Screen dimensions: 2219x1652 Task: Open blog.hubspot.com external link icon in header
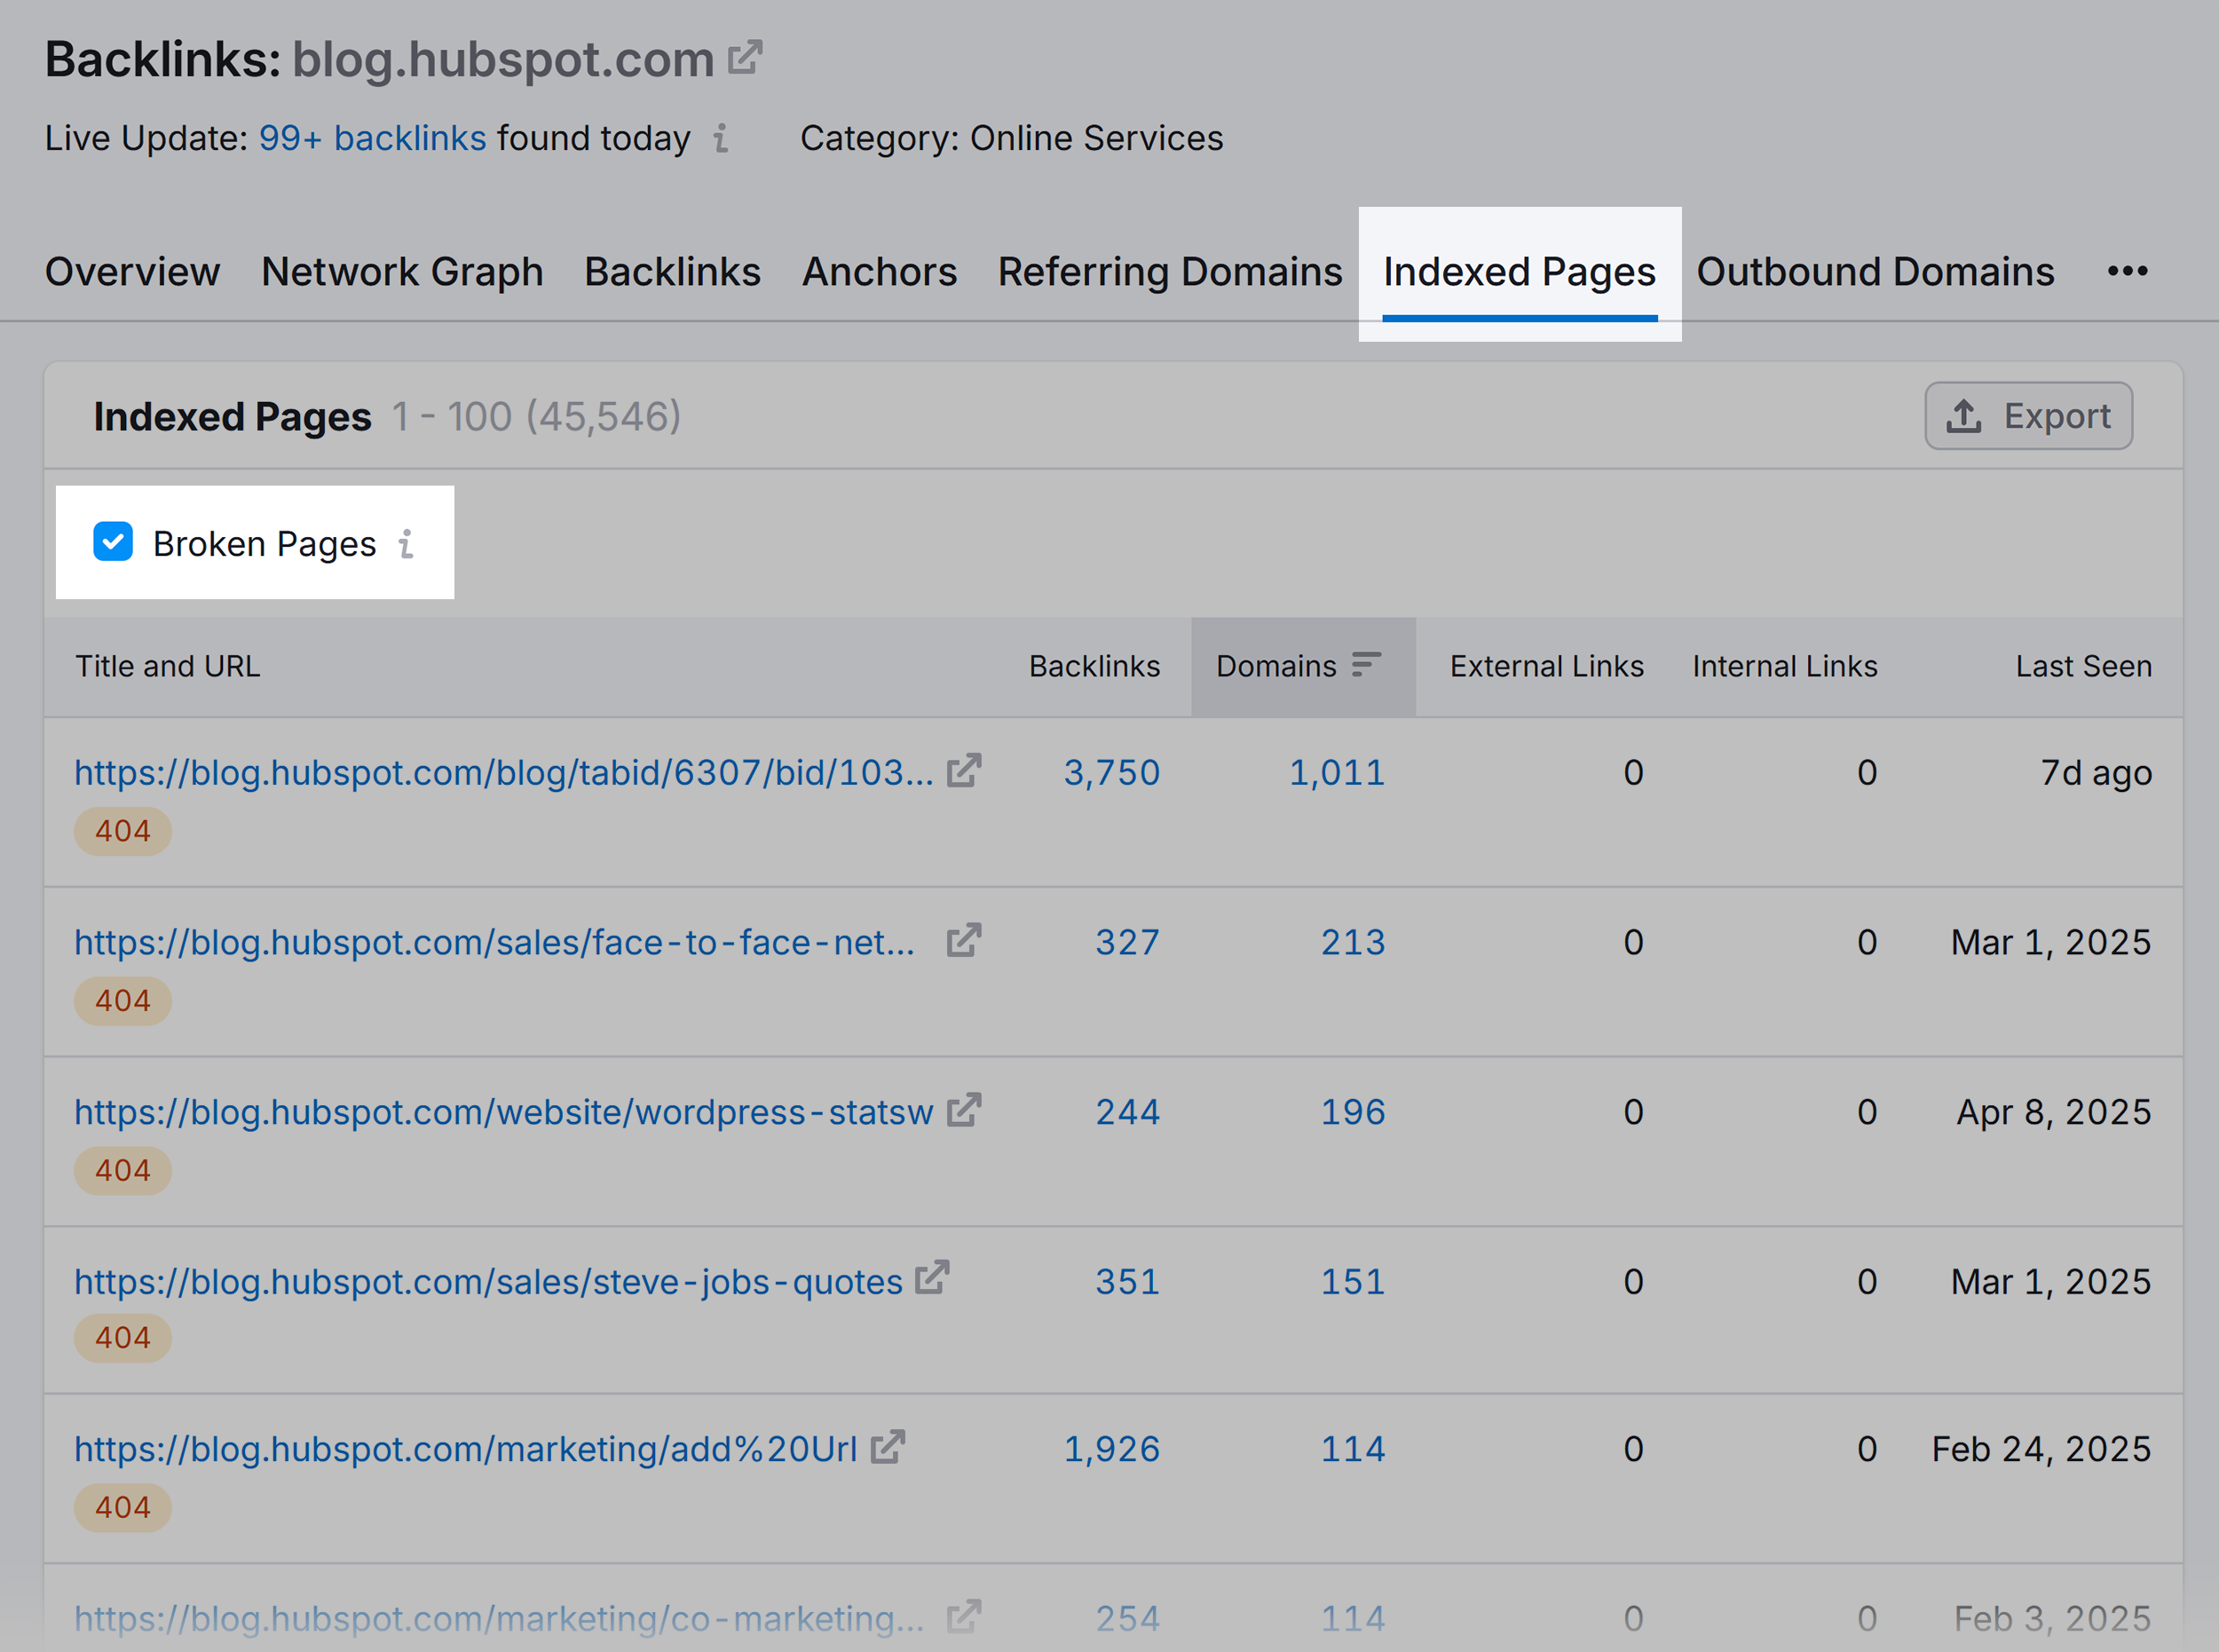[x=745, y=57]
